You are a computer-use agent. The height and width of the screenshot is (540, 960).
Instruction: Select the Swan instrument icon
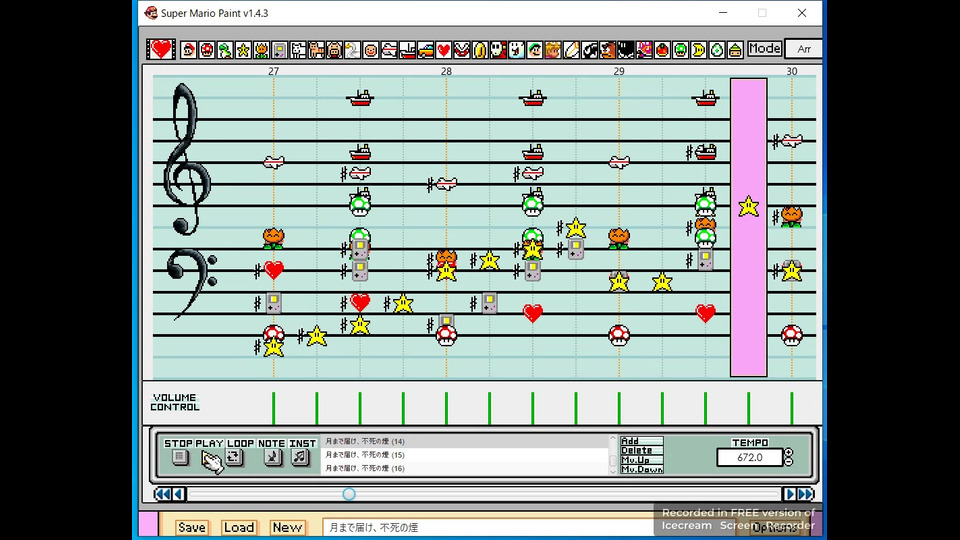coord(353,50)
